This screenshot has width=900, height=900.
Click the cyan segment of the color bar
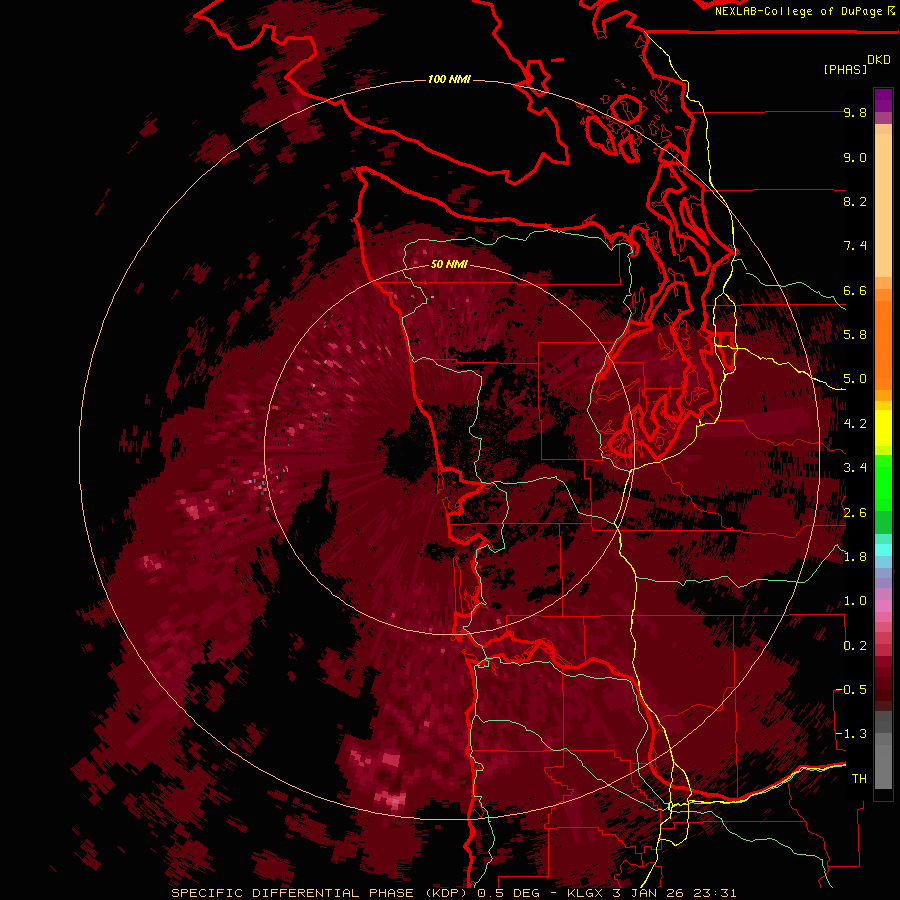point(883,550)
